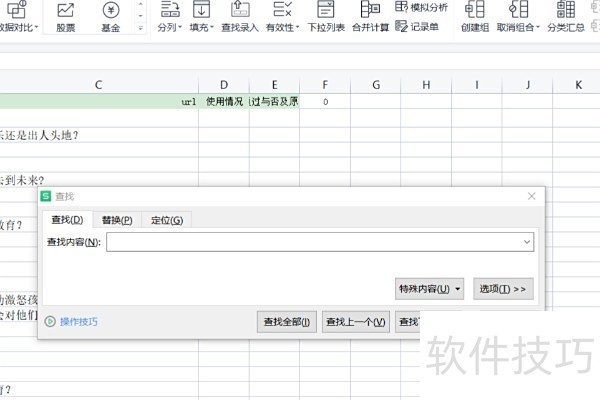Select column C header
This screenshot has height=400, width=600.
99,85
